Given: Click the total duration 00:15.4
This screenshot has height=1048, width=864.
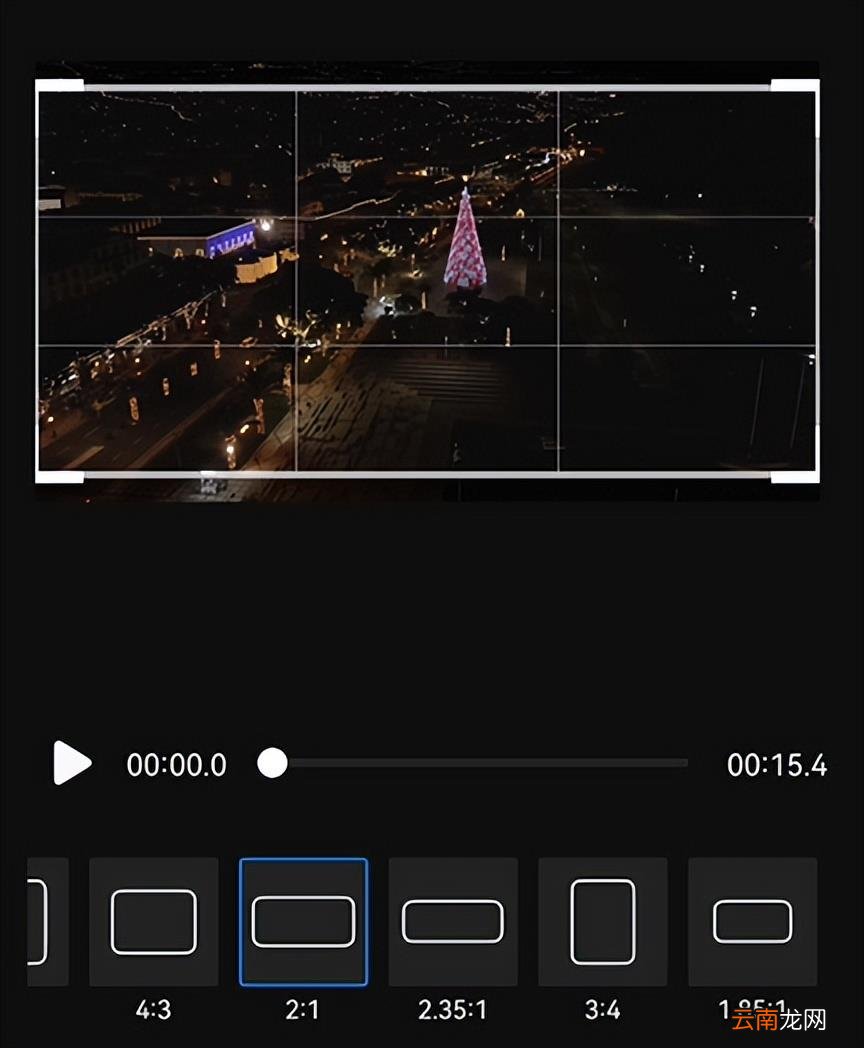Looking at the screenshot, I should pyautogui.click(x=777, y=765).
